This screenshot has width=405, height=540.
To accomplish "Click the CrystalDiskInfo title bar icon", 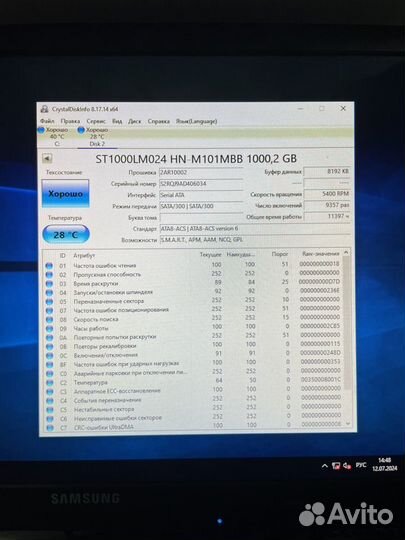I will (x=45, y=109).
